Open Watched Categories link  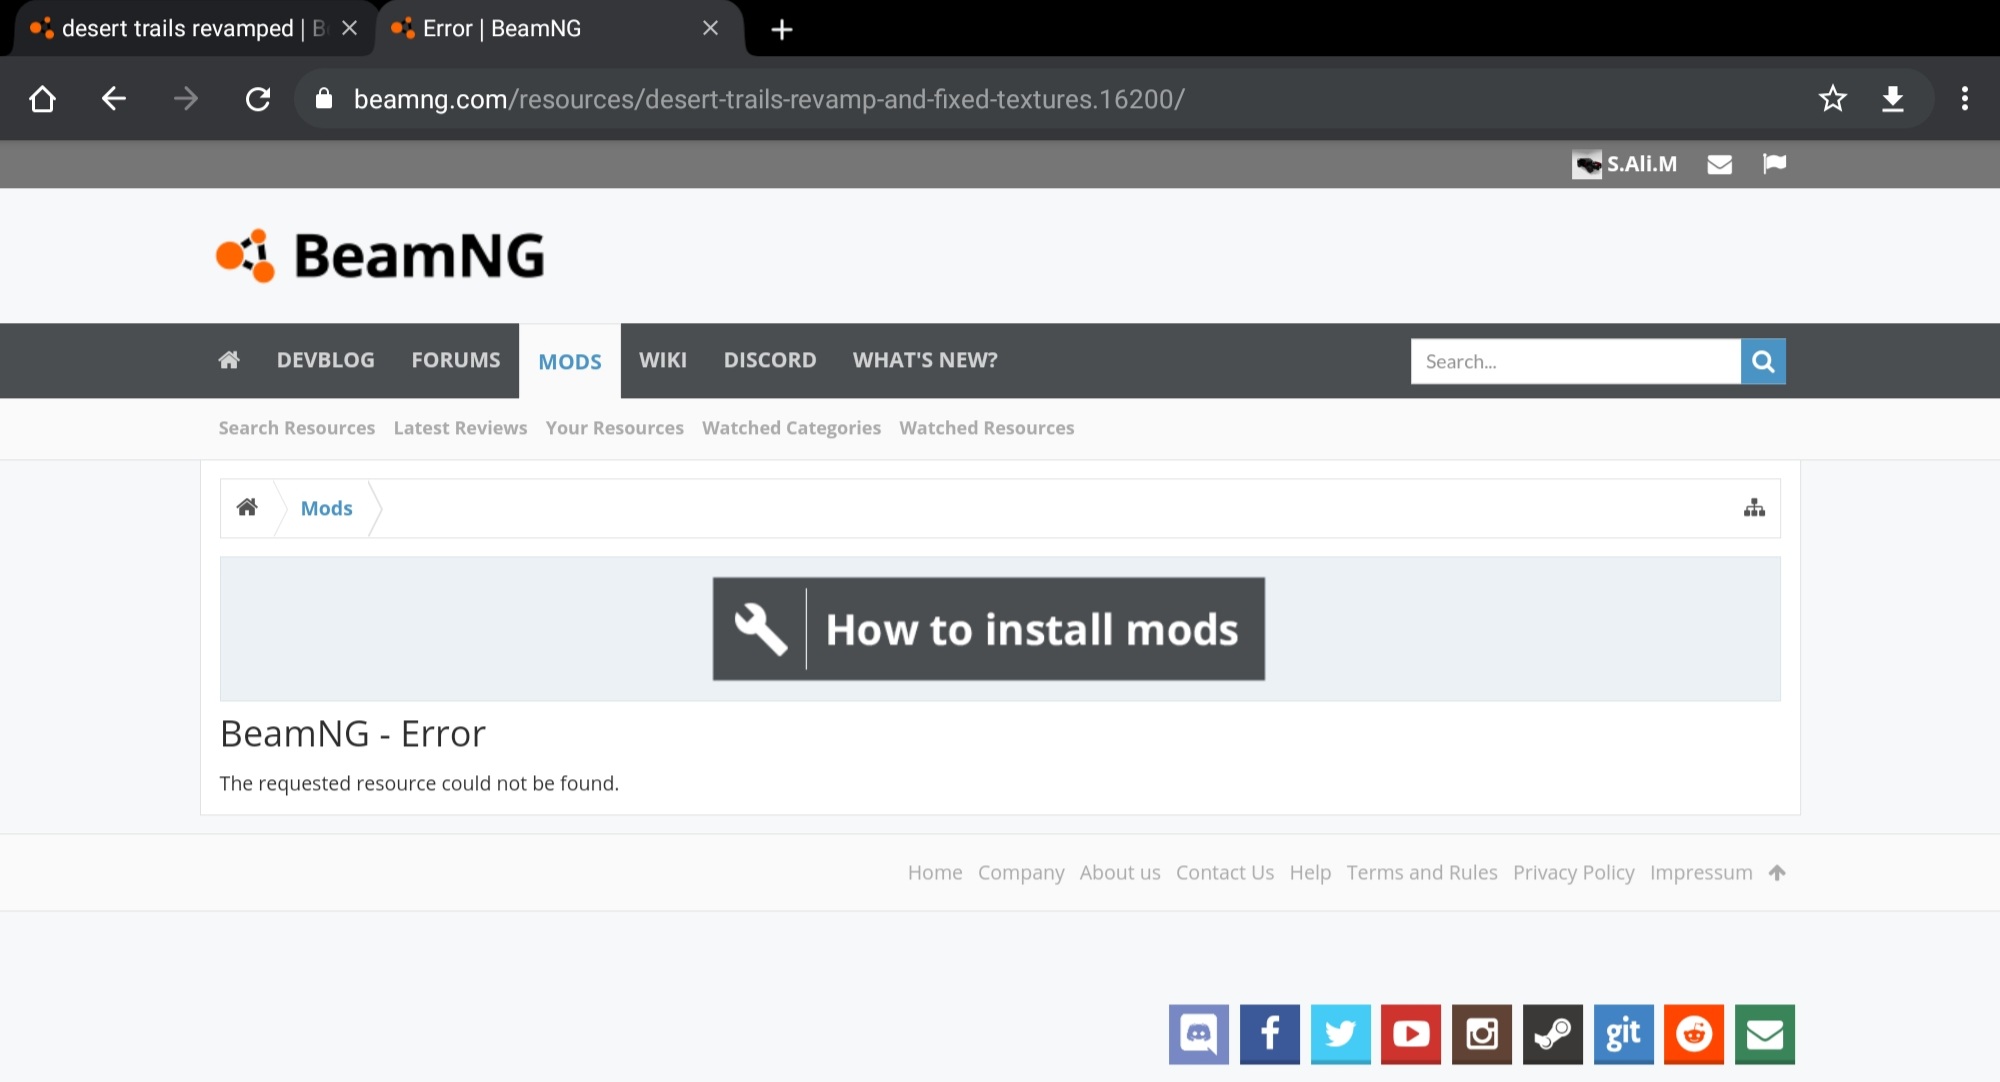pos(791,428)
